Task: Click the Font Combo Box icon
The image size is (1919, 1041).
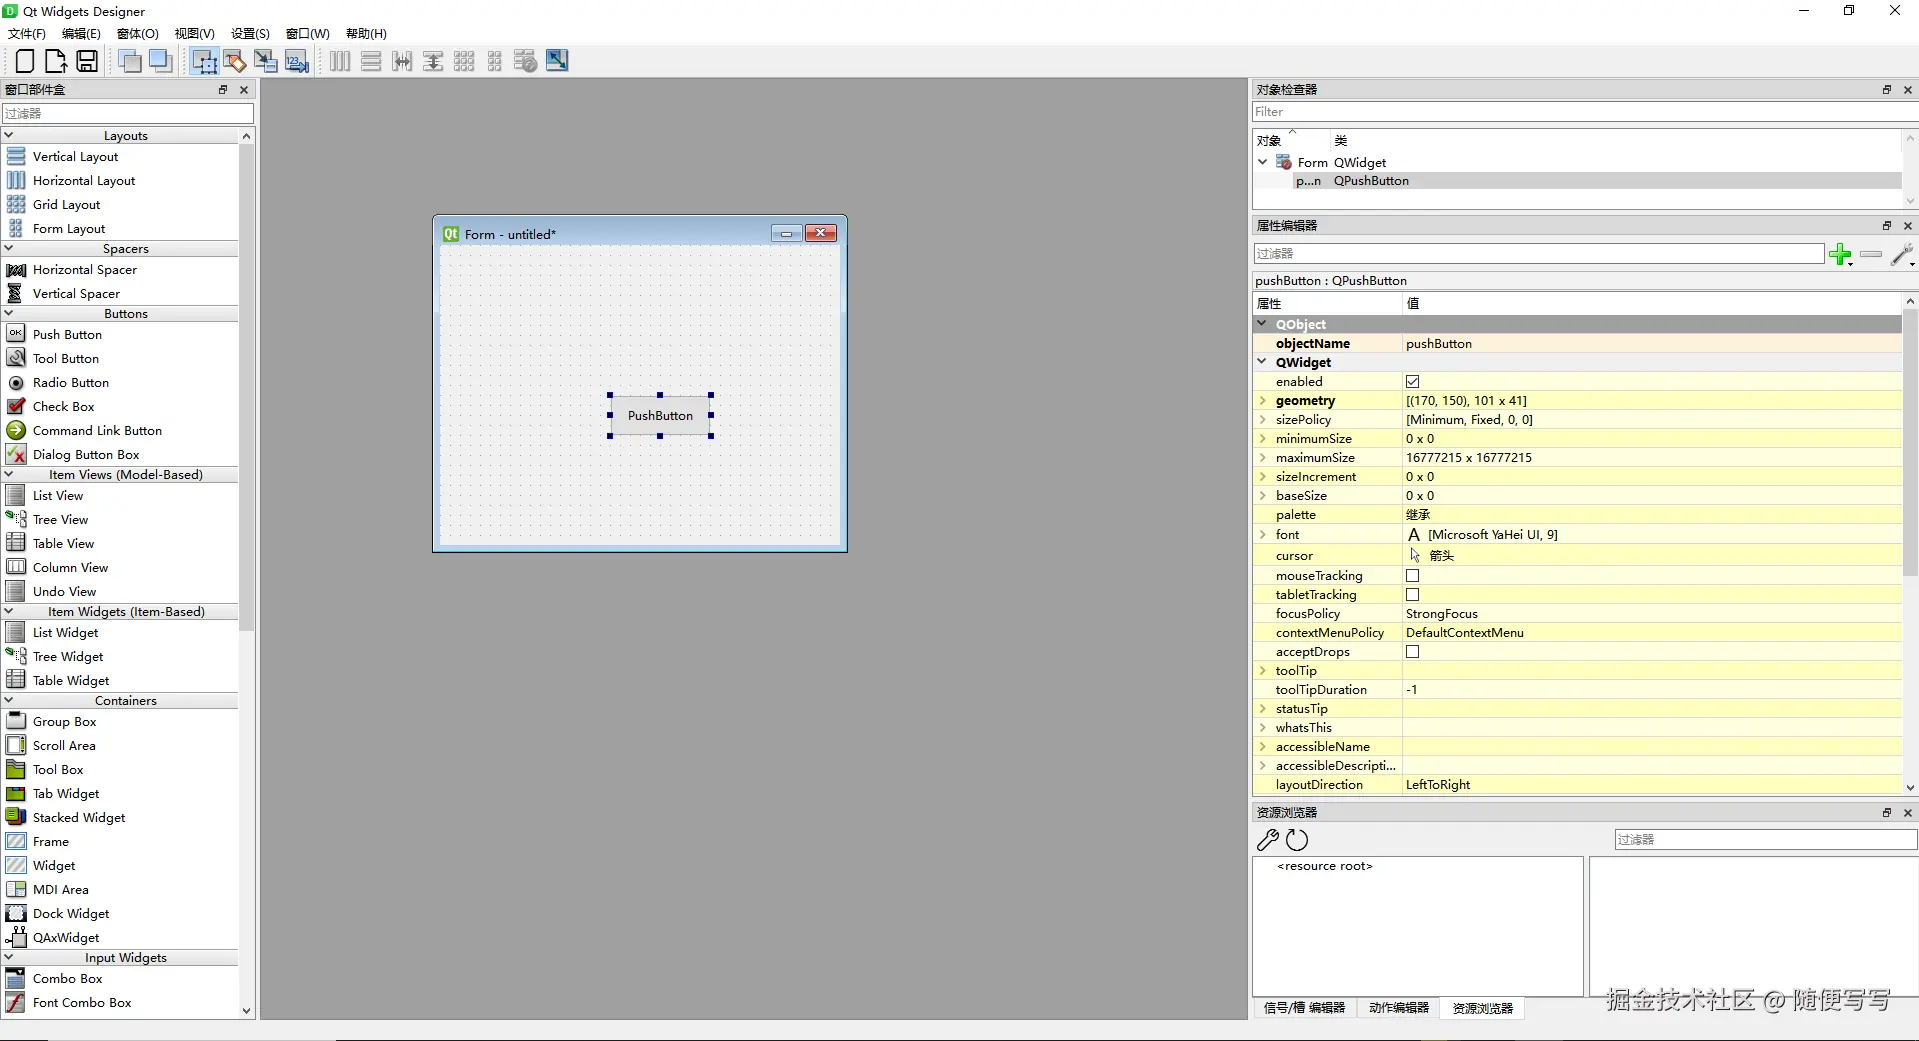Action: [x=16, y=1002]
